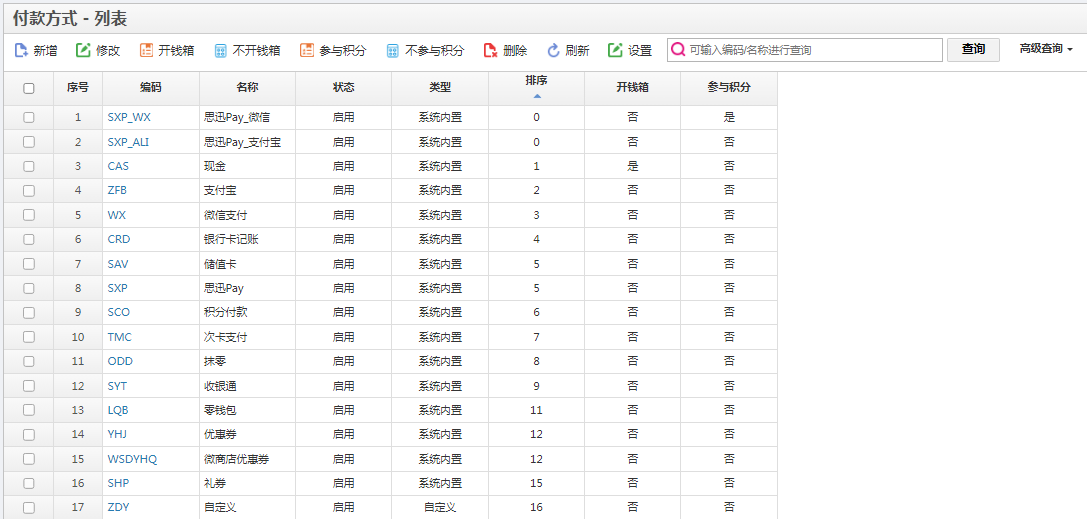Click the 查询 search button
The image size is (1087, 519).
[x=973, y=49]
